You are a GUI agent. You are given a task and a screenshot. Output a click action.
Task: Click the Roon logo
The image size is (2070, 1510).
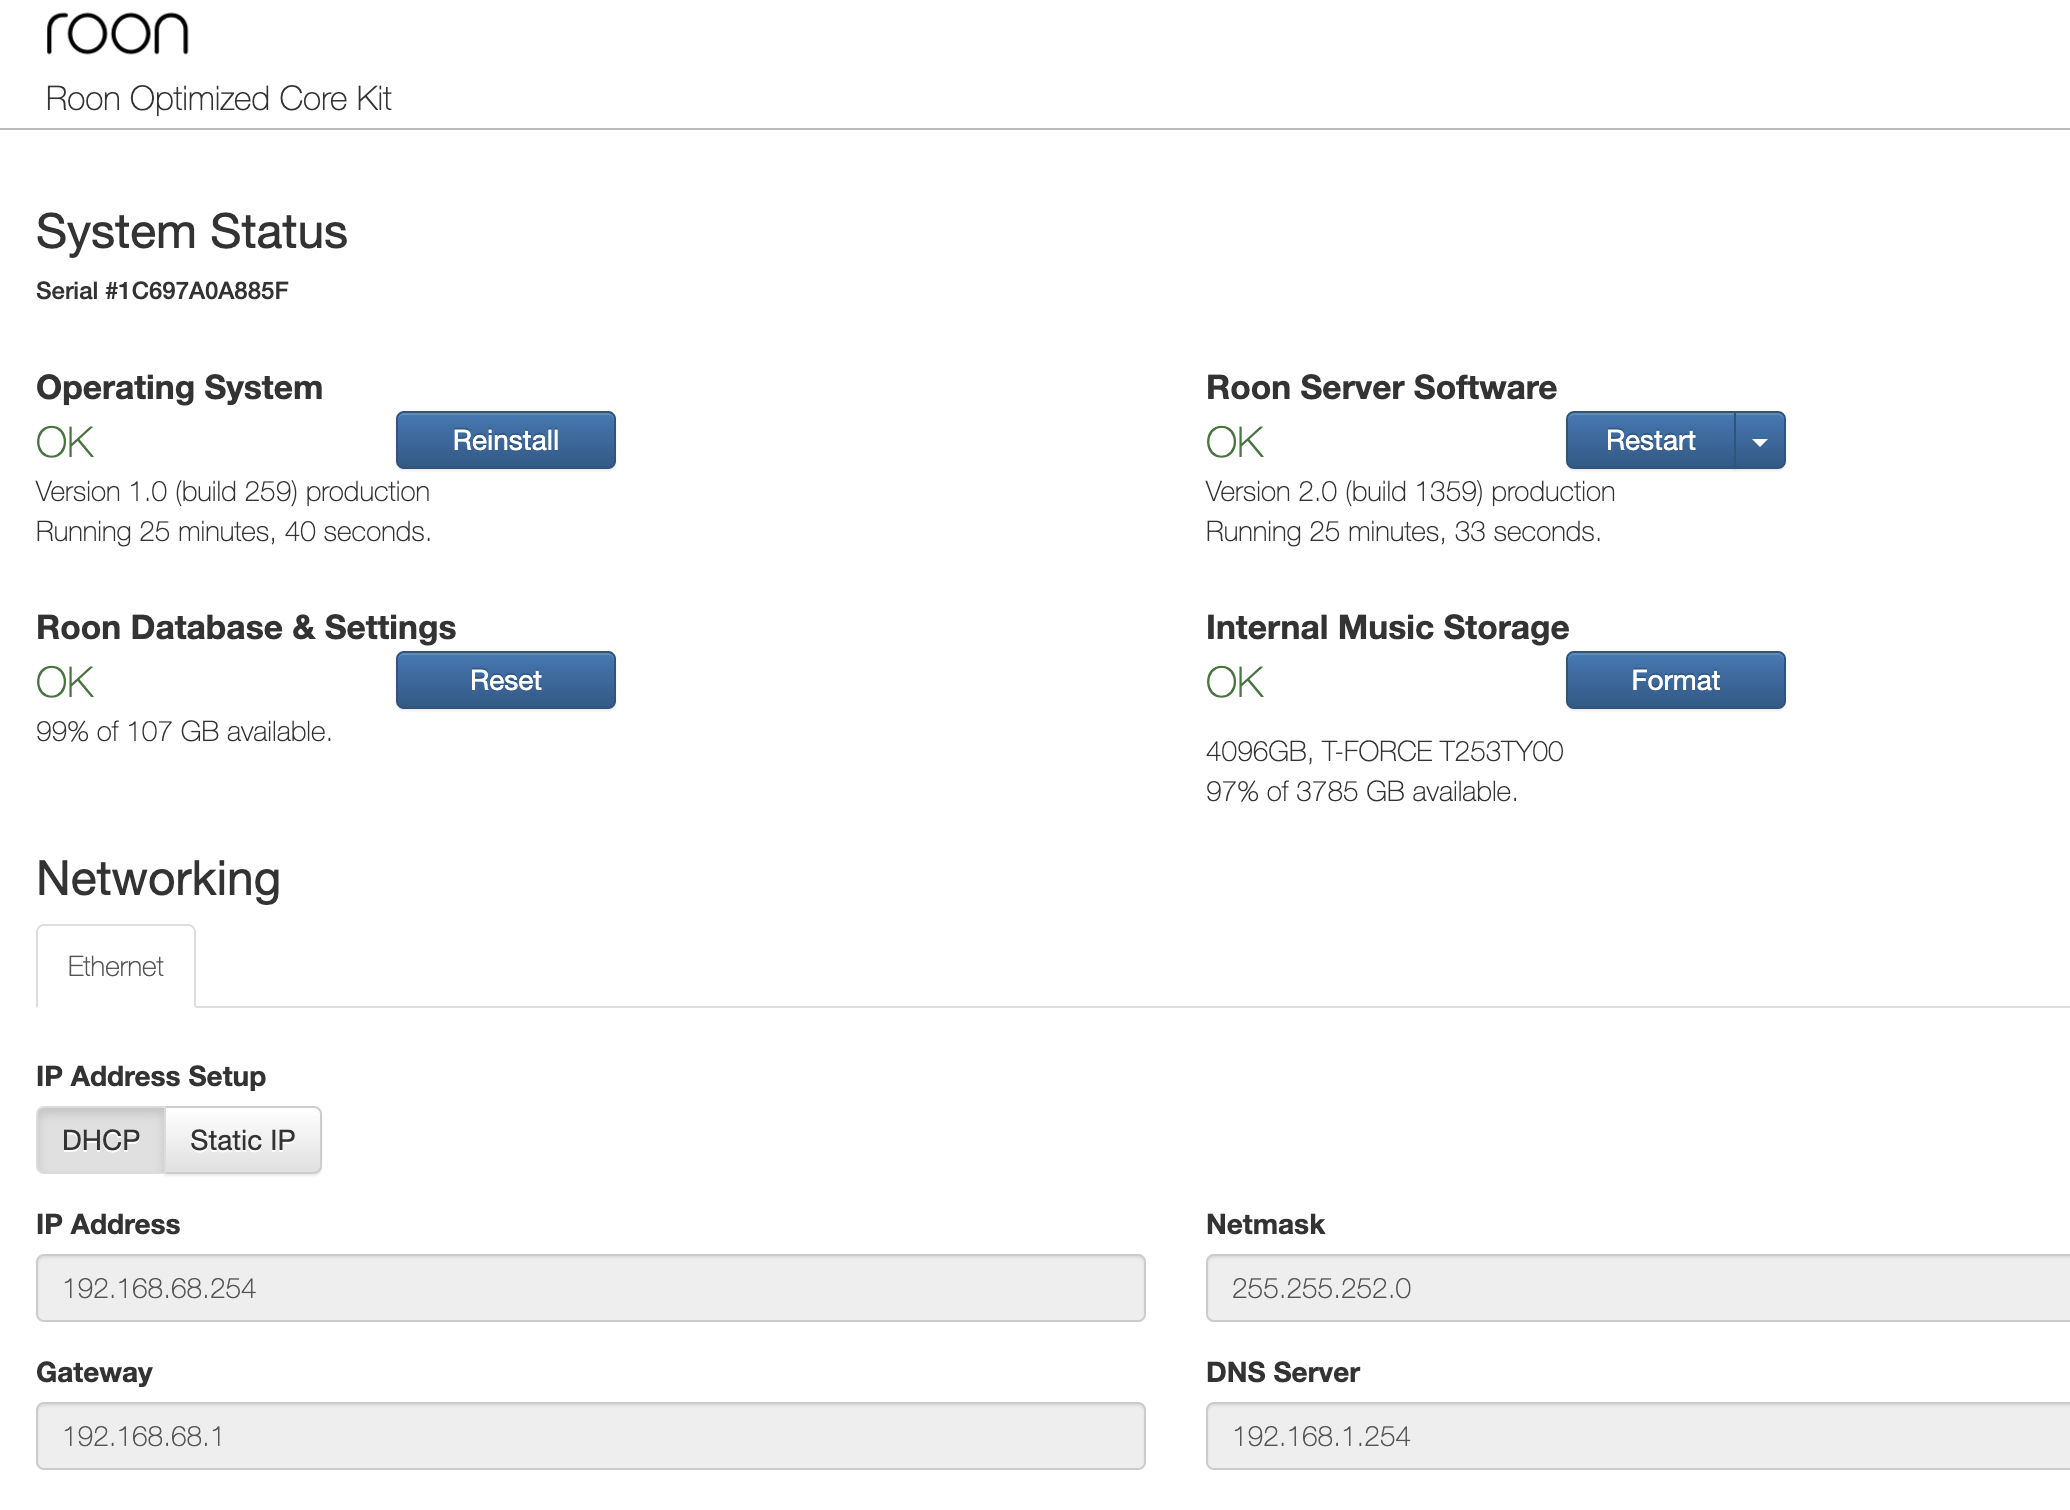117,34
